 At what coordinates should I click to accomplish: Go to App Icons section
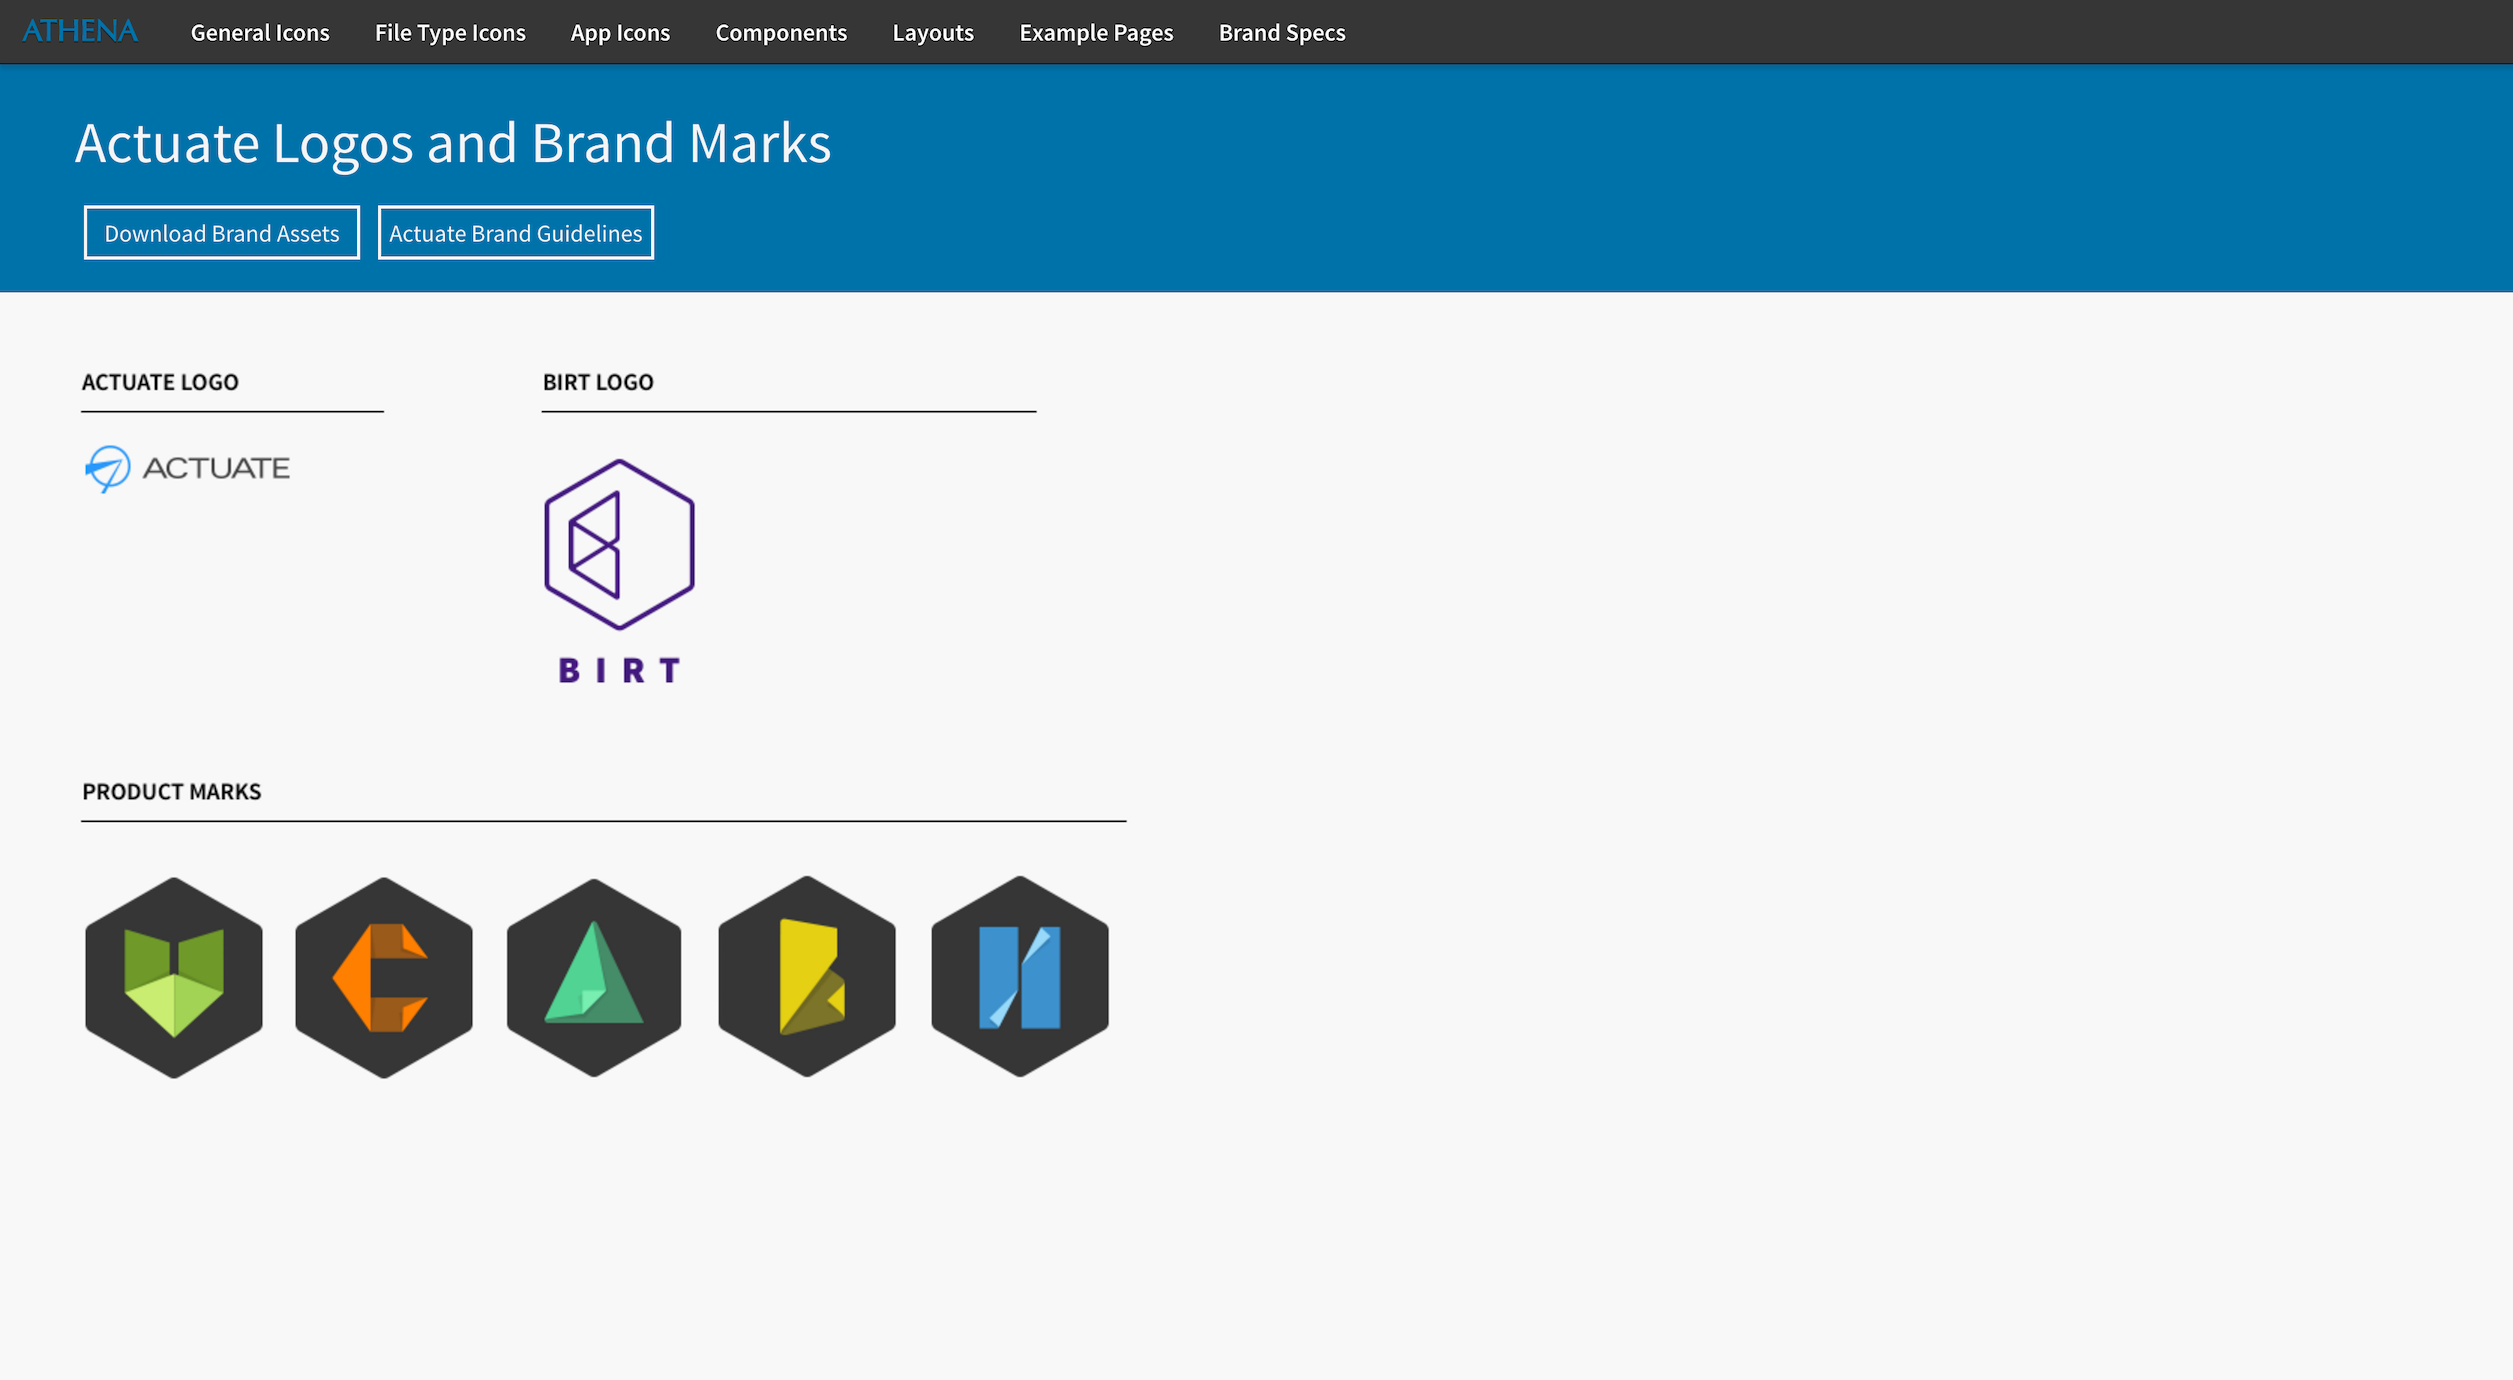click(620, 33)
